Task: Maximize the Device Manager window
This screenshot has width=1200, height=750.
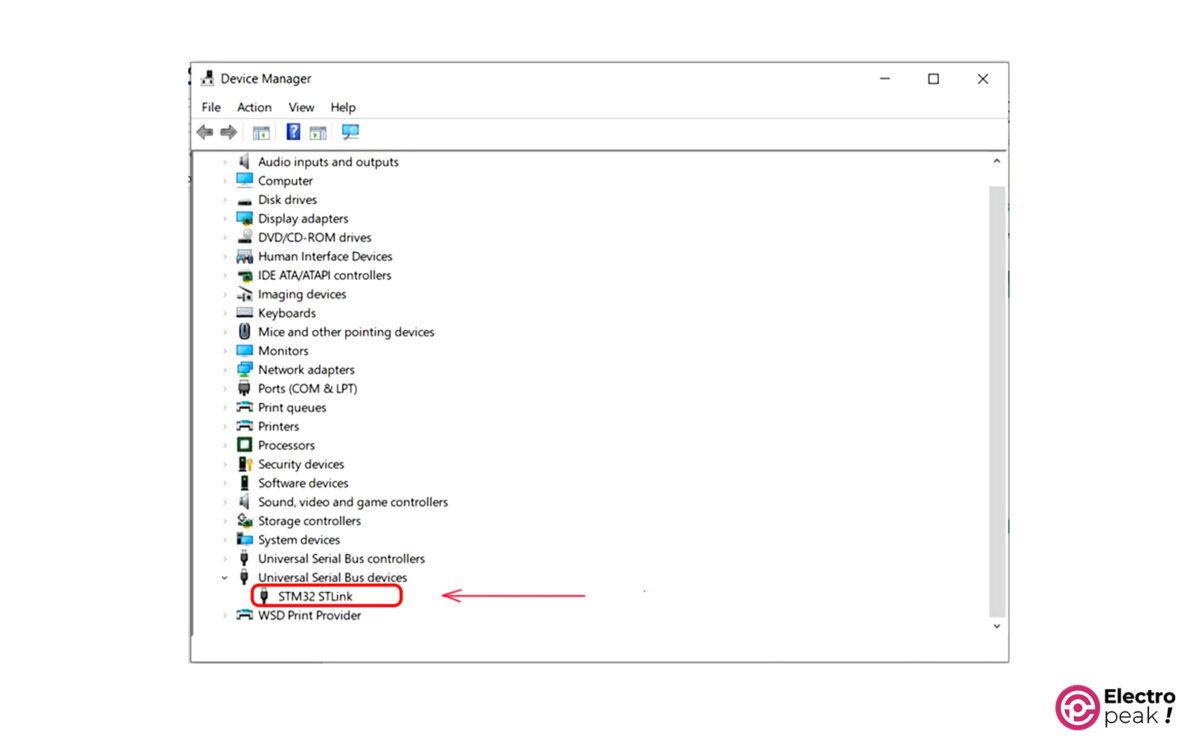Action: [x=933, y=79]
